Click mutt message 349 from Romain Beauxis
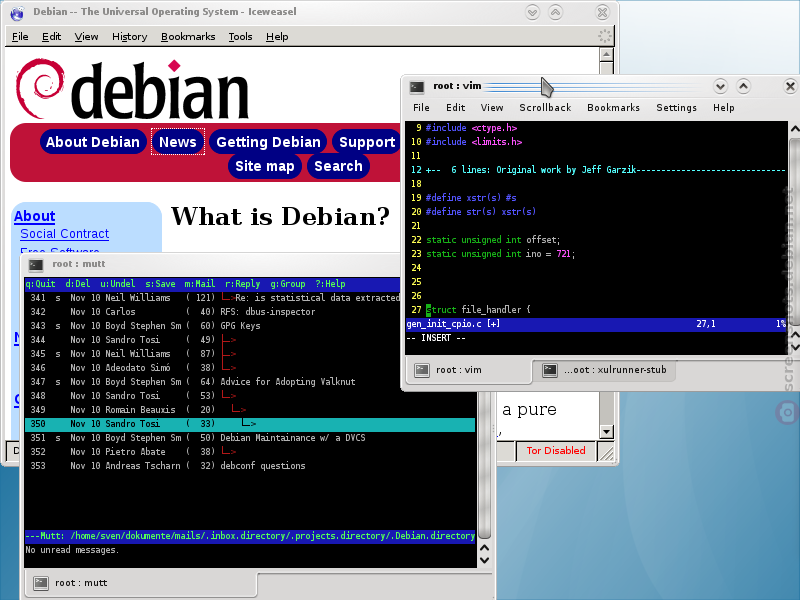 (250, 410)
